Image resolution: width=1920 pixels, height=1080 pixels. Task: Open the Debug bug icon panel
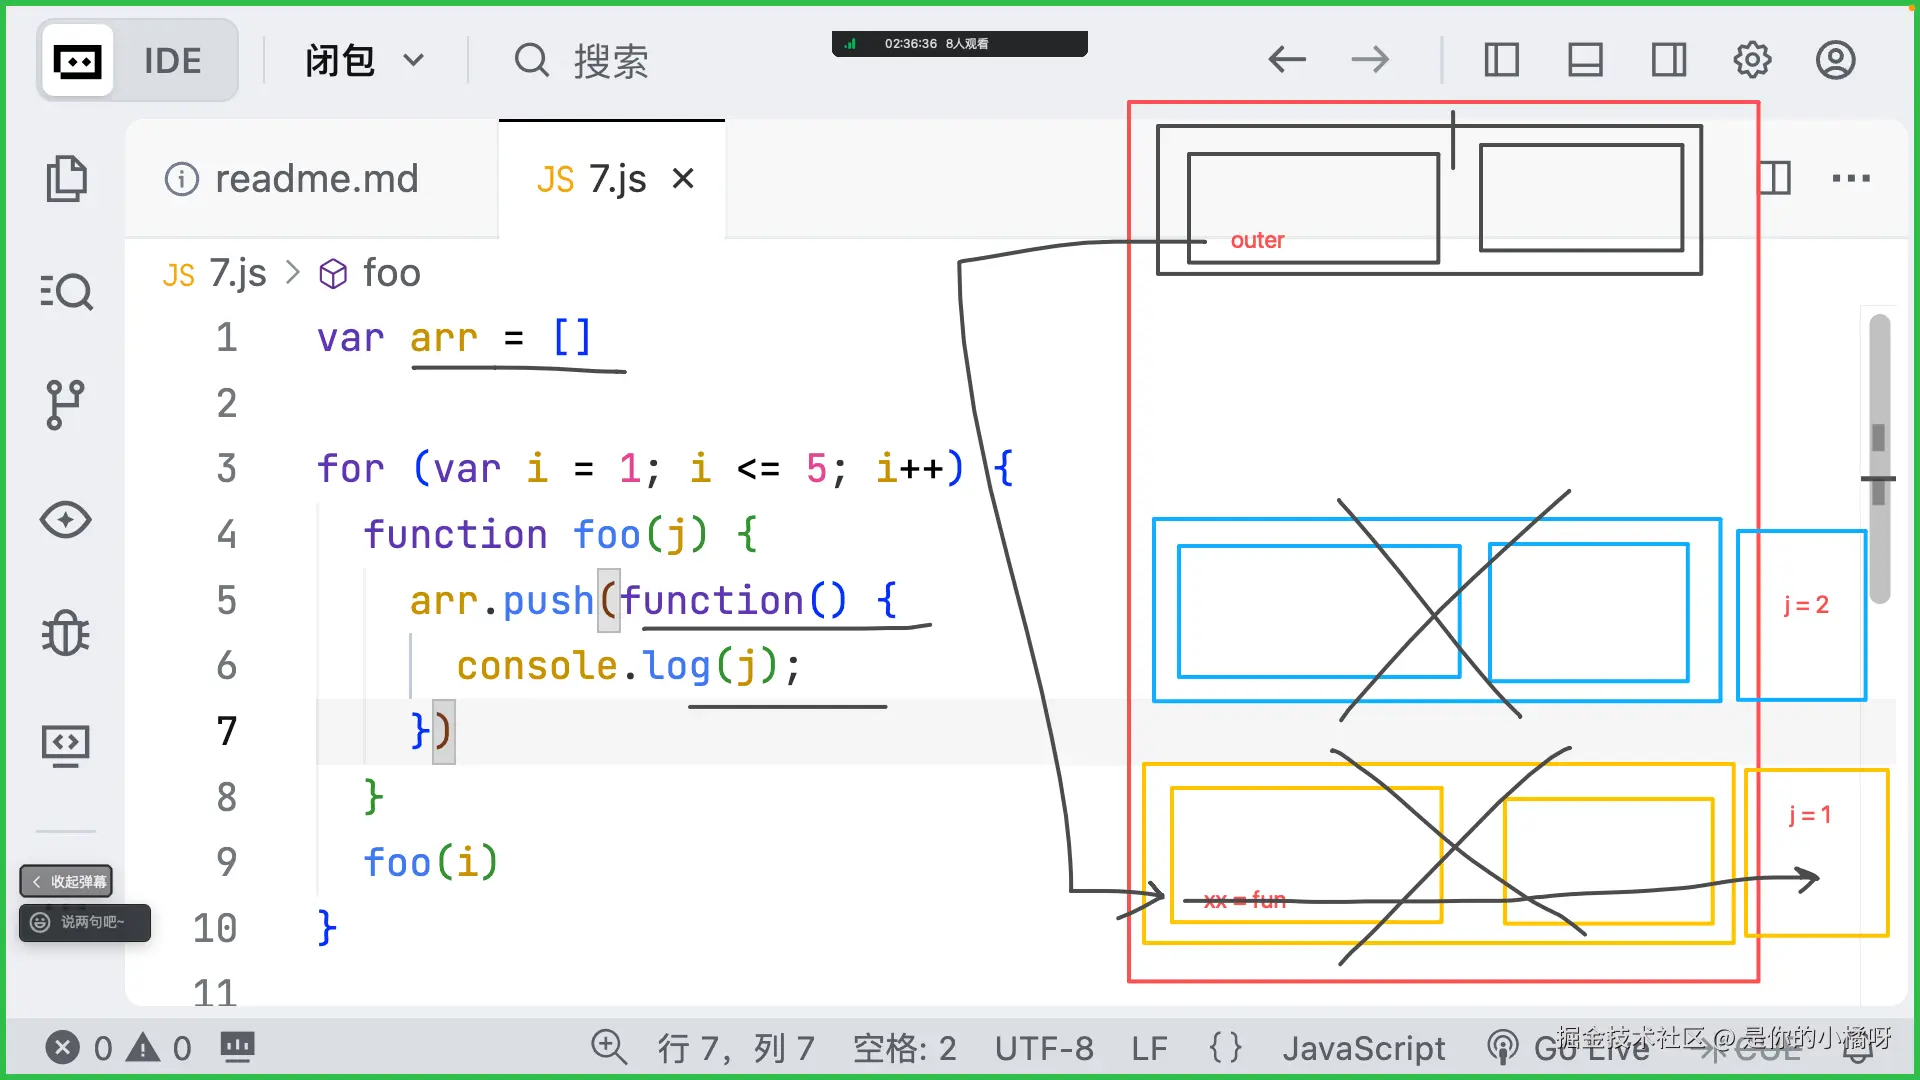click(x=66, y=633)
